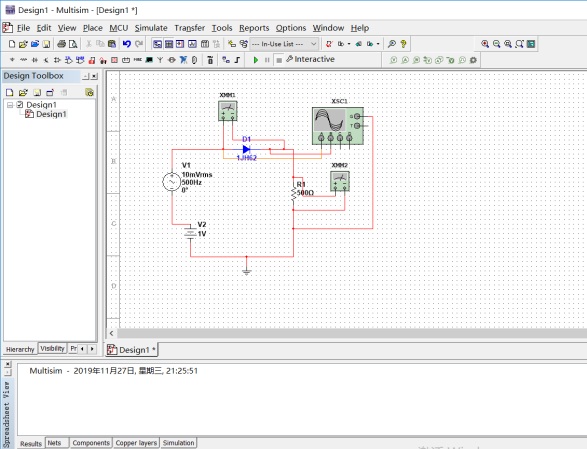
Task: Place a bus from the component toolbar
Action: 237,60
